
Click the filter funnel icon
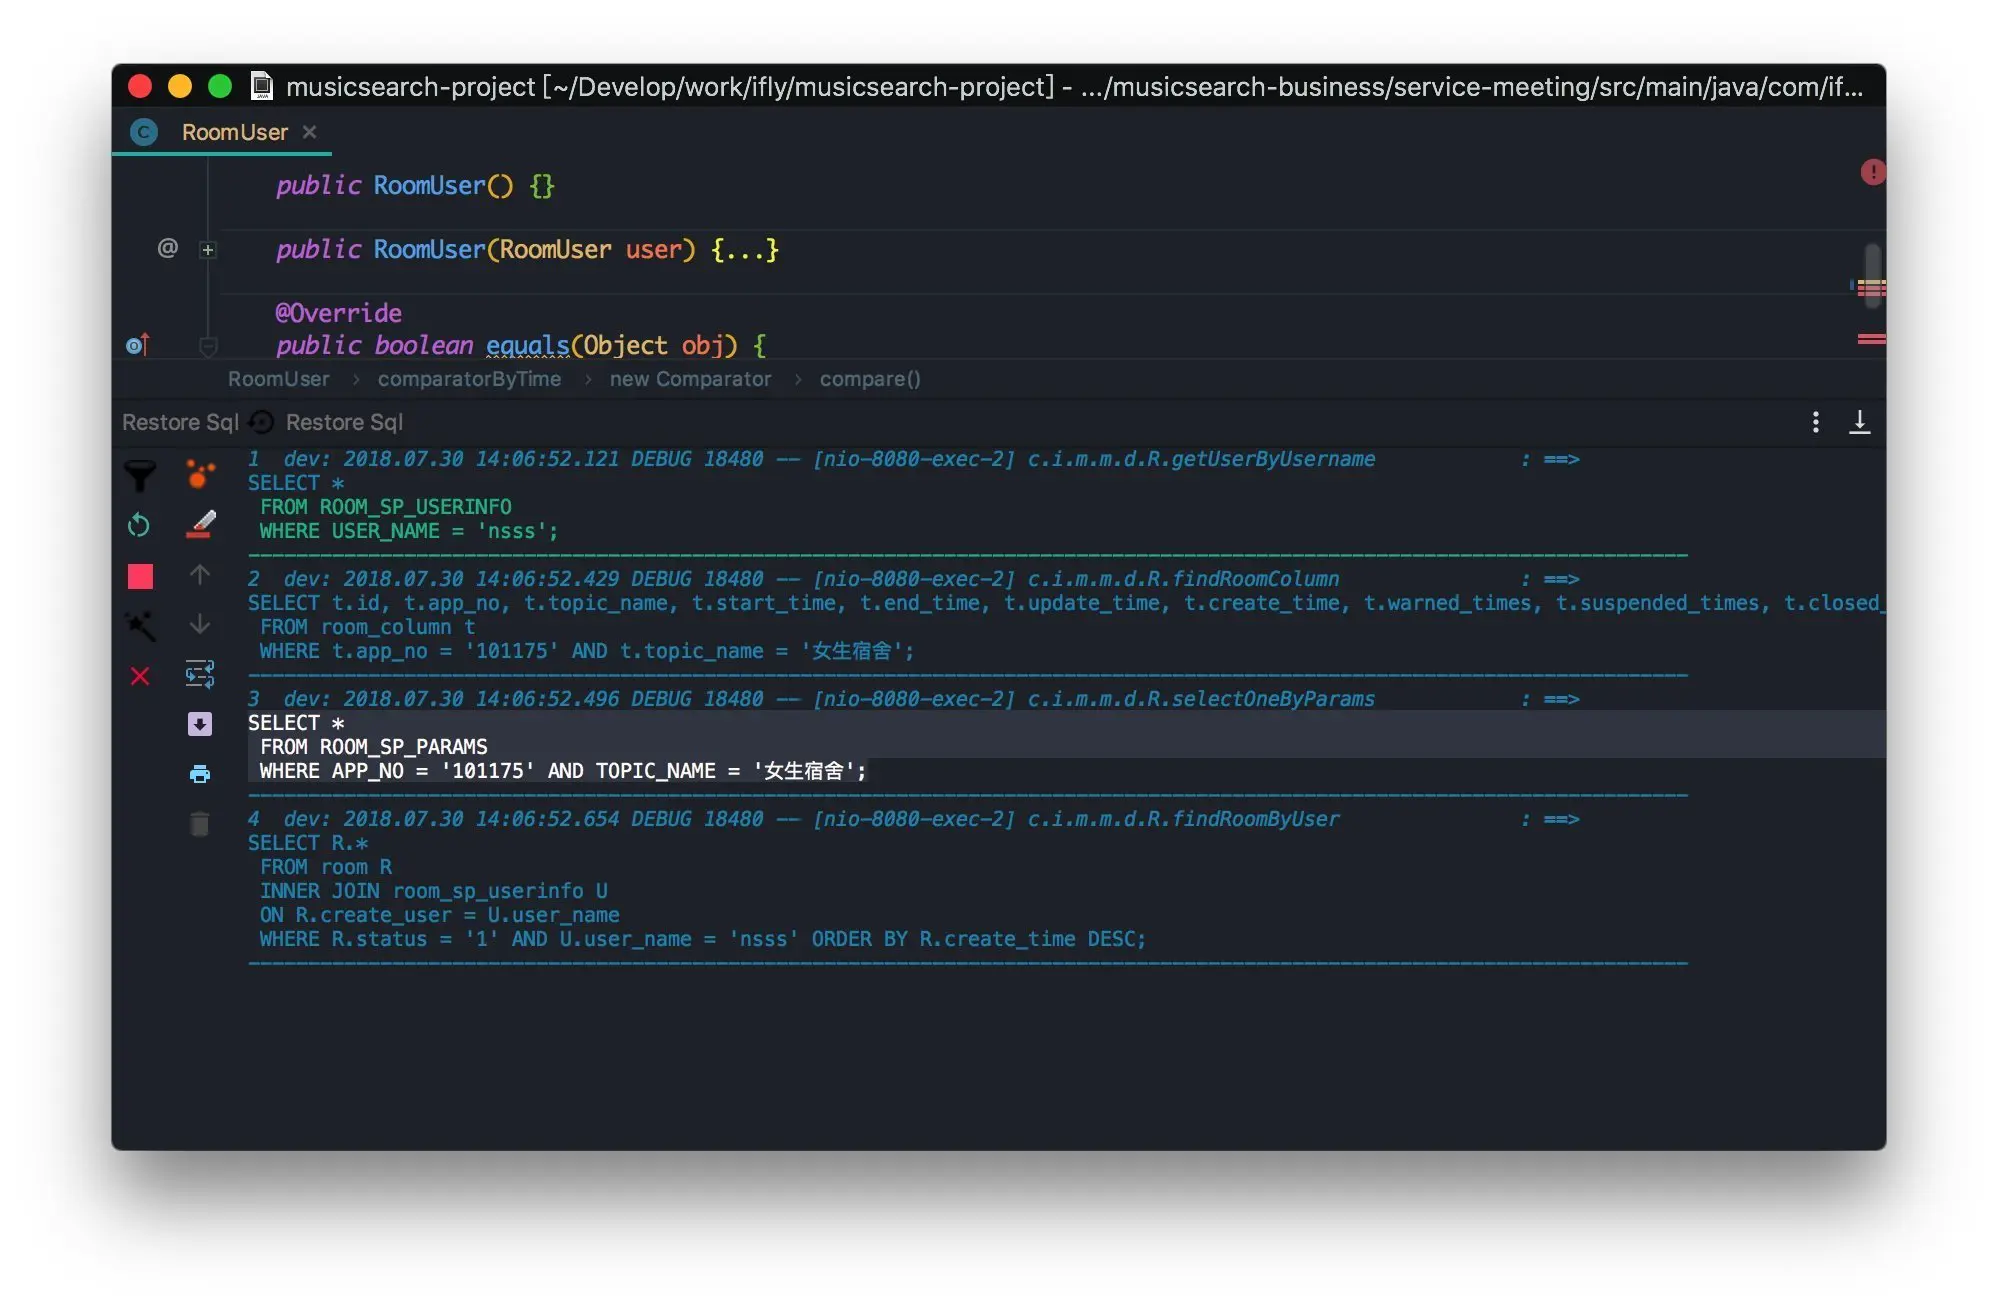tap(140, 475)
